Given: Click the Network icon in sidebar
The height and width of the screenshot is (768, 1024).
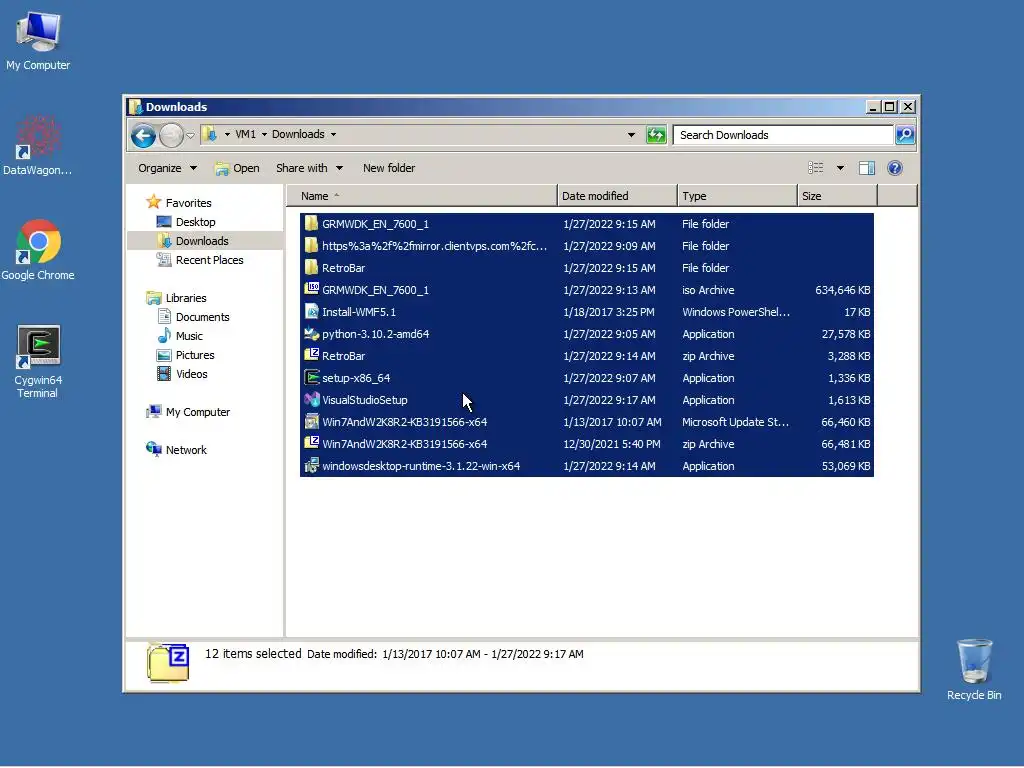Looking at the screenshot, I should (x=153, y=449).
